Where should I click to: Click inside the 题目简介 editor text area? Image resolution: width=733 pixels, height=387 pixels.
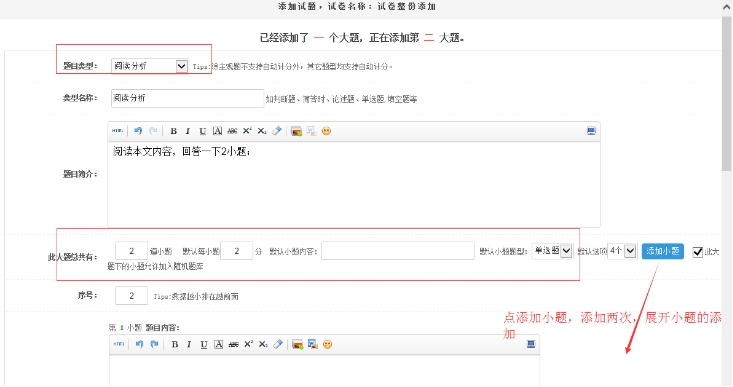(x=354, y=184)
